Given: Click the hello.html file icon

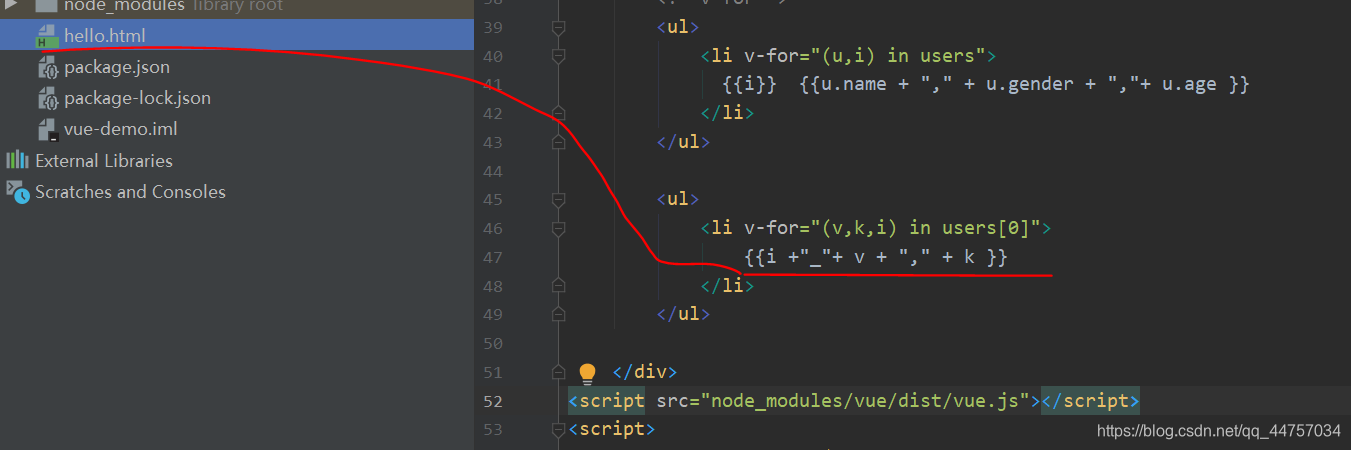Looking at the screenshot, I should tap(47, 37).
